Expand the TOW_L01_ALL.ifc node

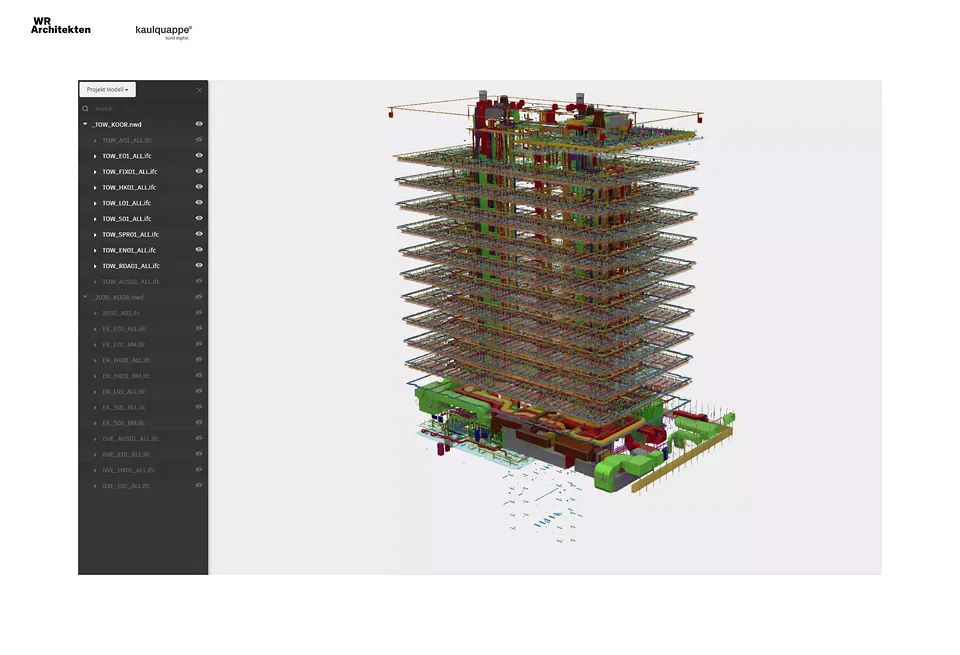(x=95, y=203)
